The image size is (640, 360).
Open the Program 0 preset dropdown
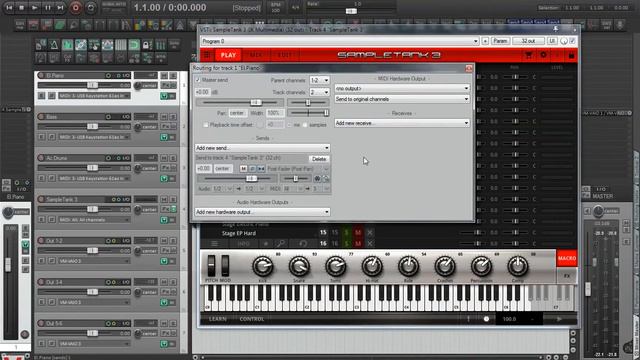340,41
